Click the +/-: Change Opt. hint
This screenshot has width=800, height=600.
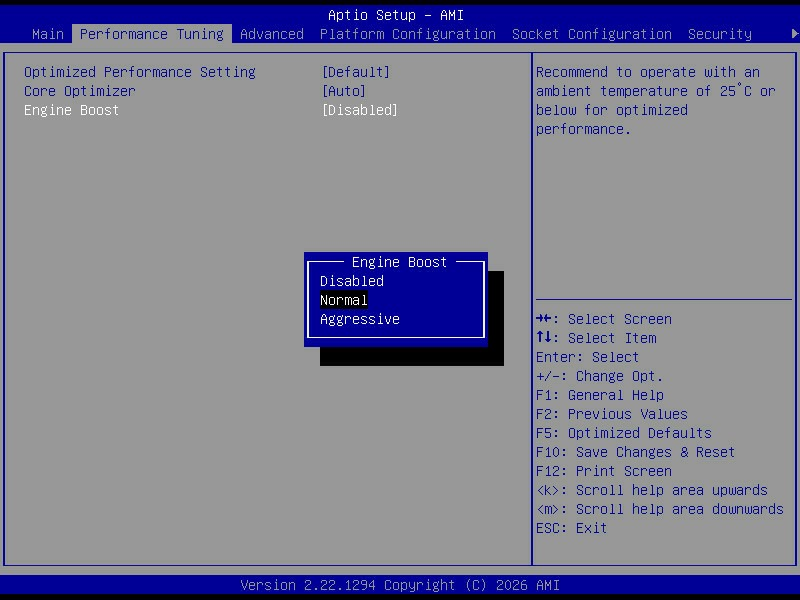point(599,377)
